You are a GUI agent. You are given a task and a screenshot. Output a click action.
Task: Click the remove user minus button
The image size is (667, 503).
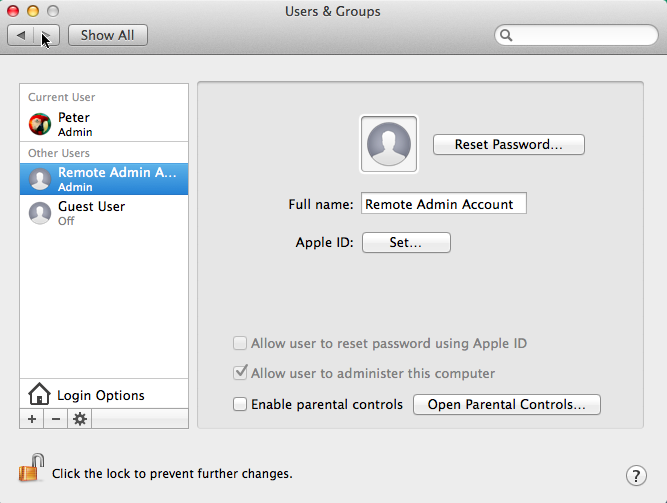pyautogui.click(x=56, y=419)
